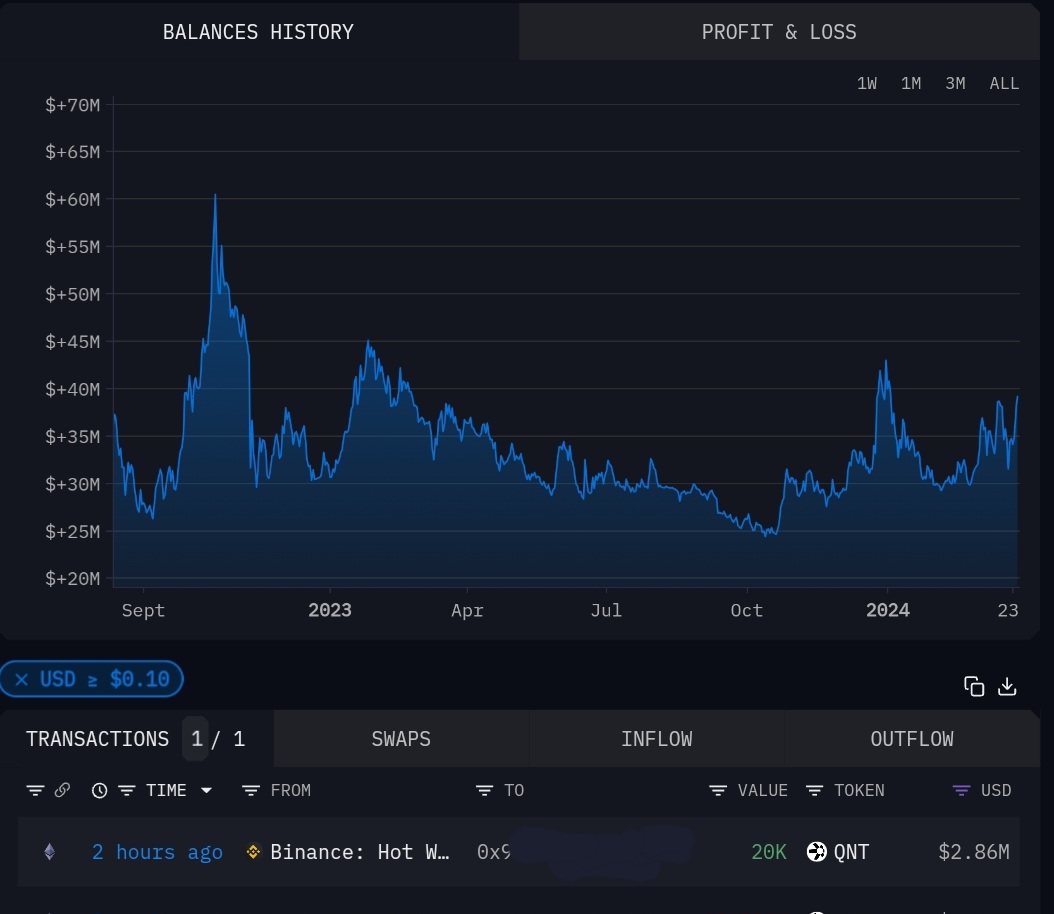Click the clock icon next to TIME

pos(98,790)
